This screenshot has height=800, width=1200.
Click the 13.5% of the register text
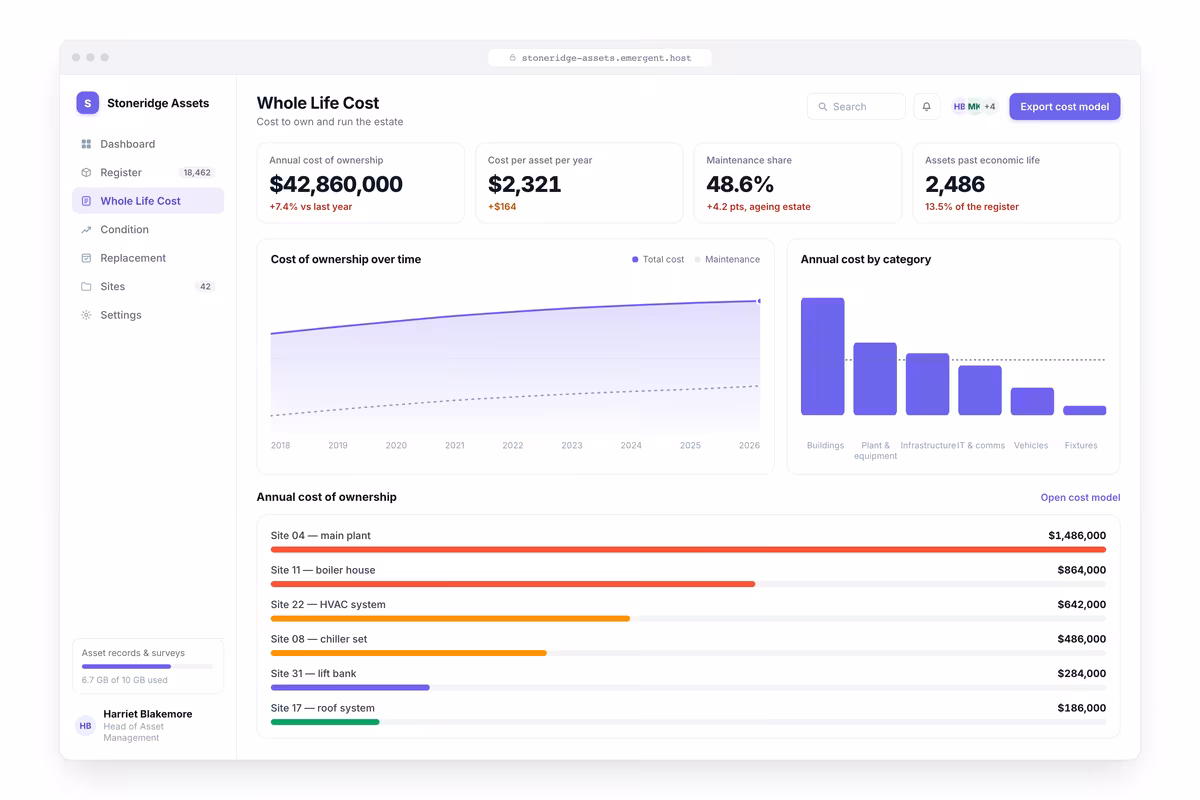click(972, 207)
